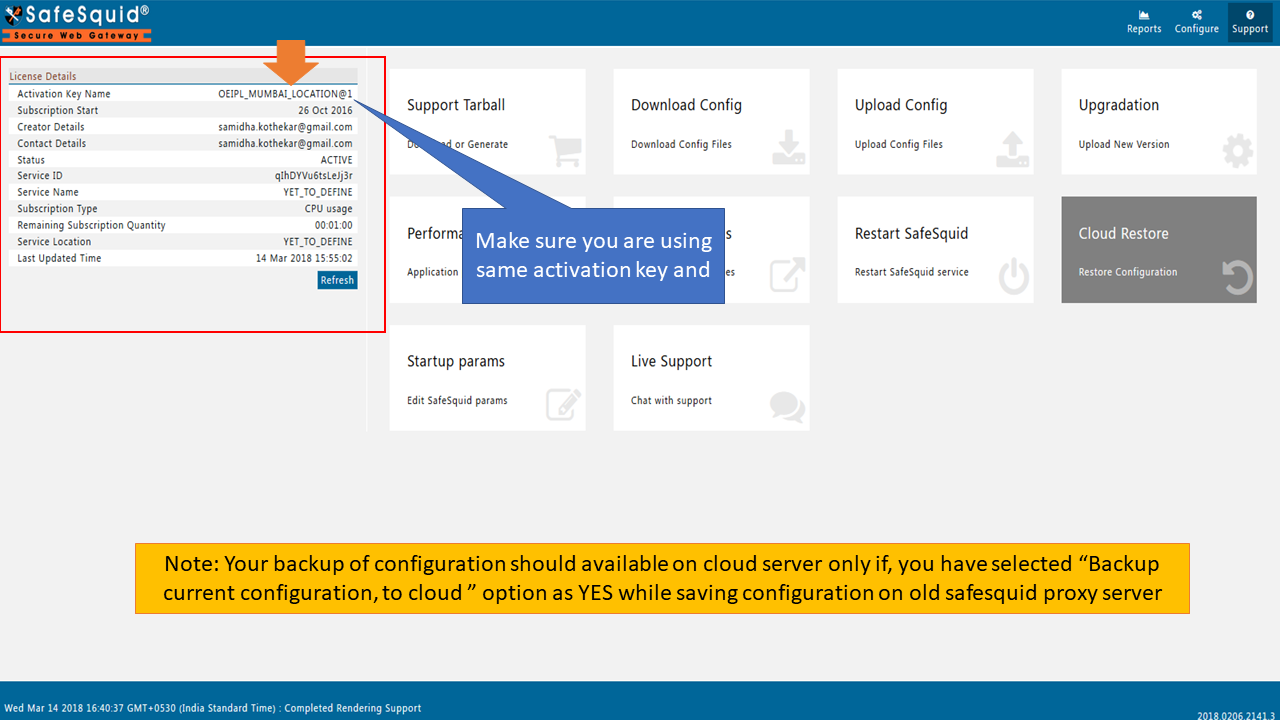This screenshot has height=720, width=1280.
Task: Click the Restart SafeSquid power icon
Action: tap(1014, 276)
